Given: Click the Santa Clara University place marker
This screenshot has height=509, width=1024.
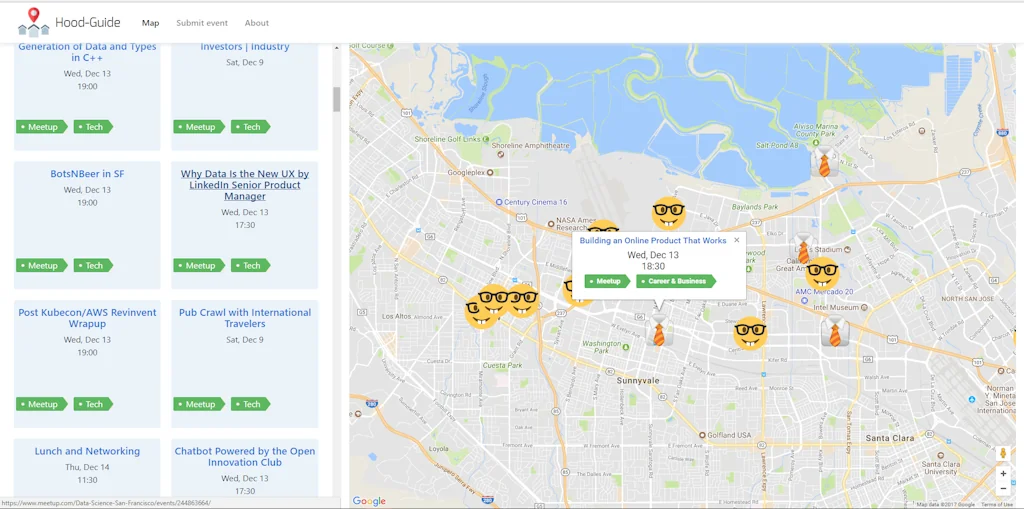Looking at the screenshot, I should click(940, 455).
